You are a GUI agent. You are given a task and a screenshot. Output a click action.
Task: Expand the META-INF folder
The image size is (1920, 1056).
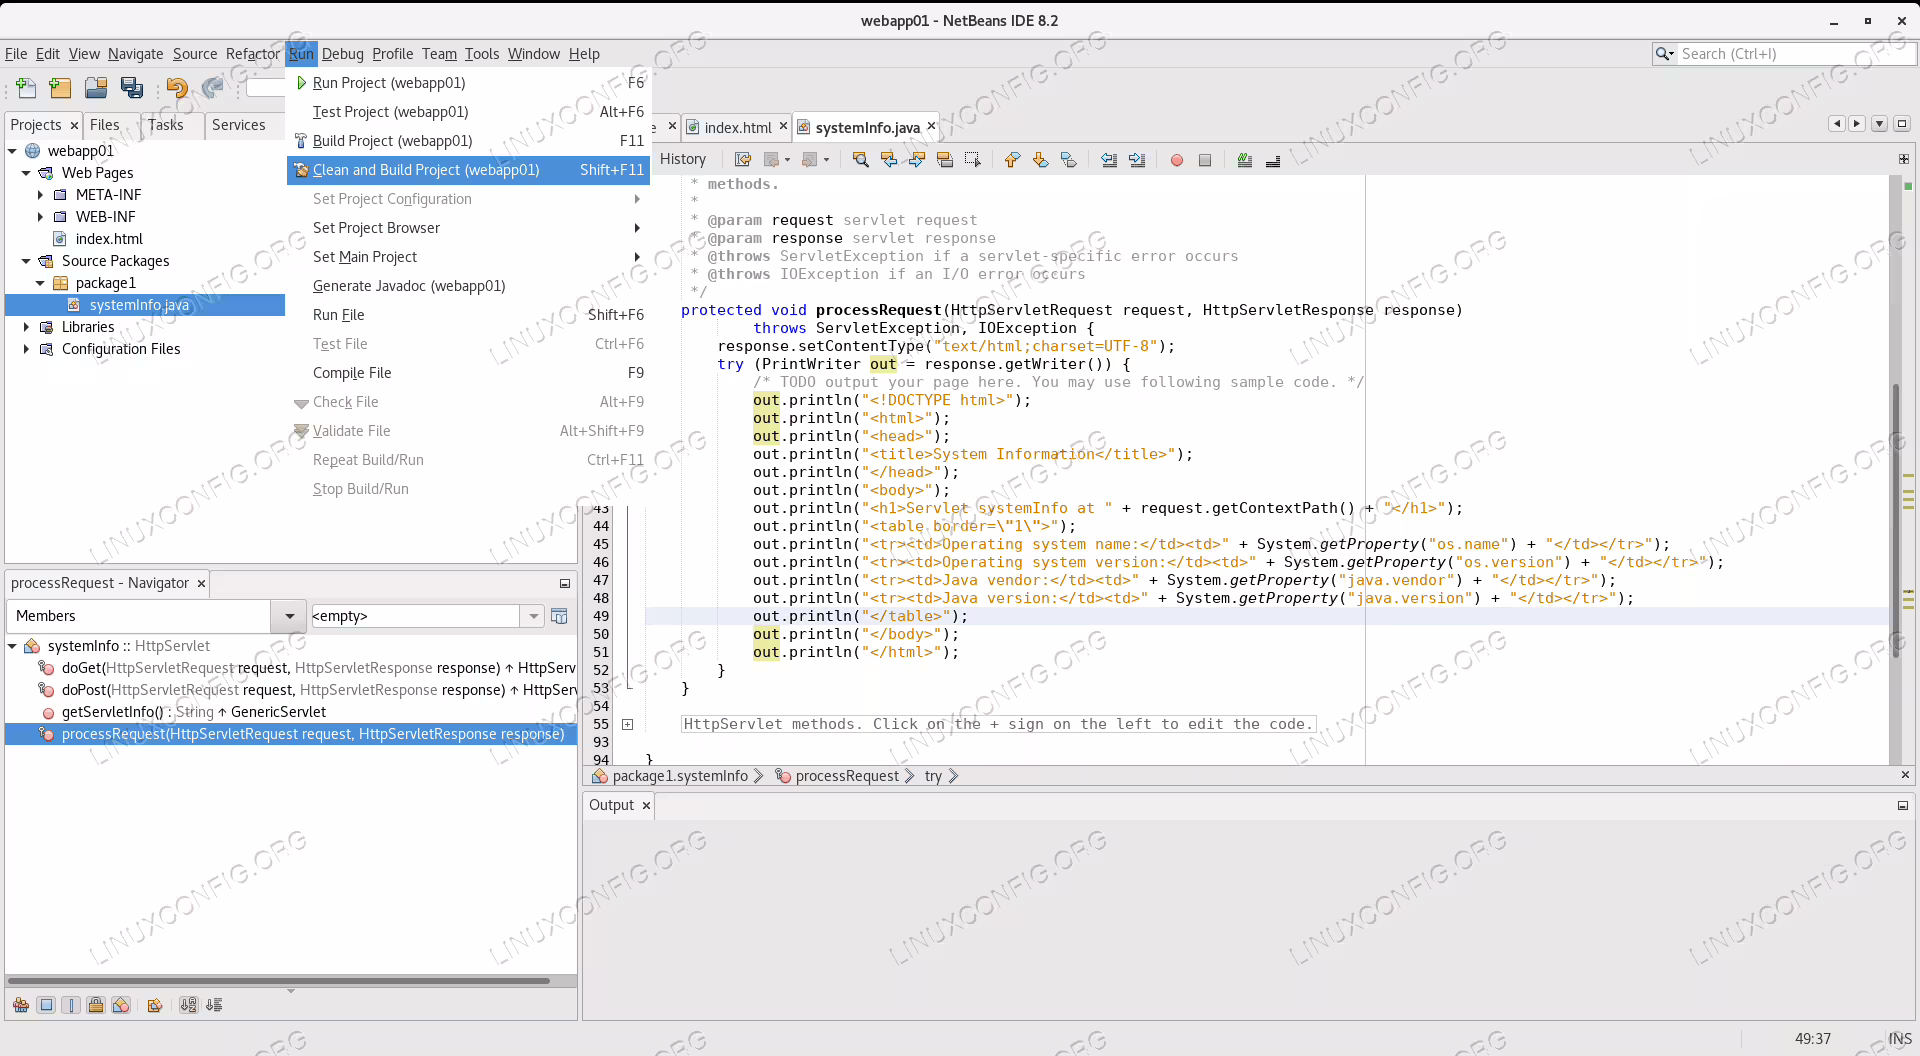coord(40,195)
